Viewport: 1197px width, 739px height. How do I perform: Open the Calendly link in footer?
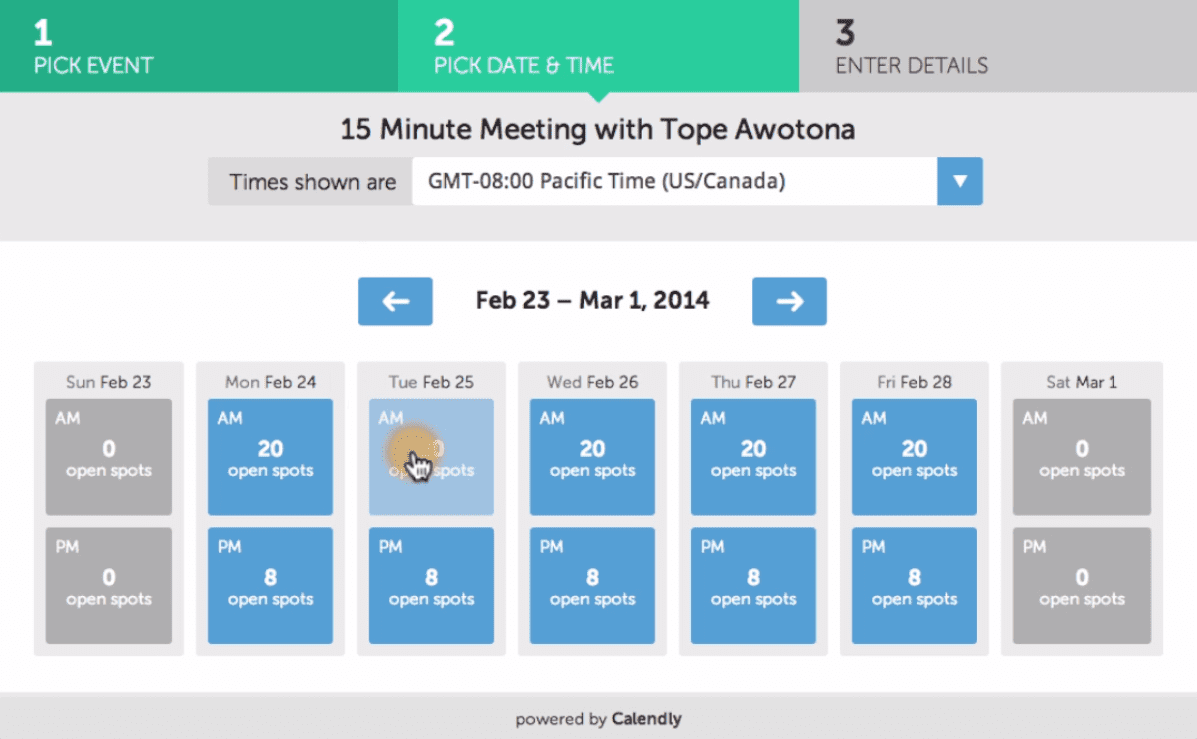tap(646, 718)
